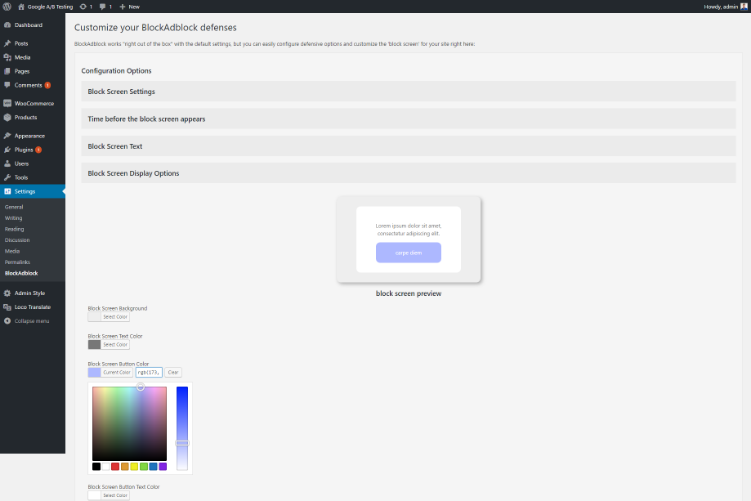
Task: Expand Block Screen Settings section
Action: tap(408, 91)
